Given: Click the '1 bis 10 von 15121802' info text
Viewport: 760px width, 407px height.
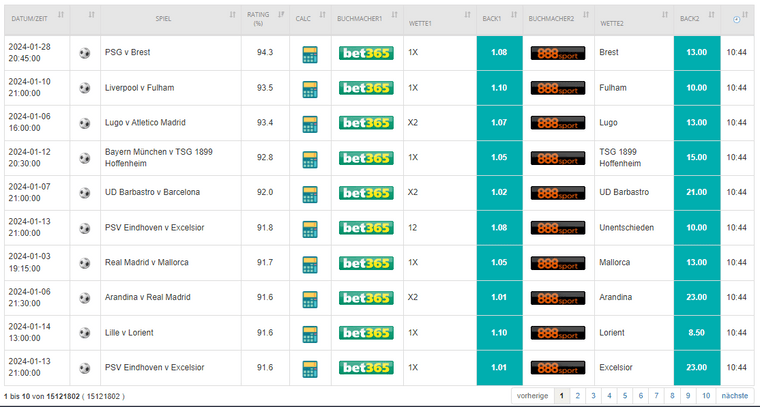Looking at the screenshot, I should (64, 396).
